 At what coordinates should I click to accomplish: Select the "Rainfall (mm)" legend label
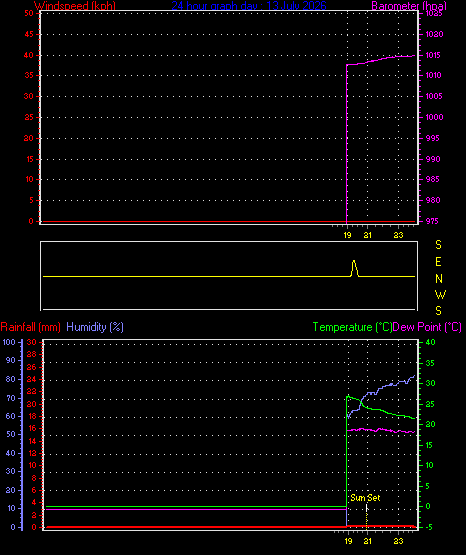pyautogui.click(x=30, y=327)
